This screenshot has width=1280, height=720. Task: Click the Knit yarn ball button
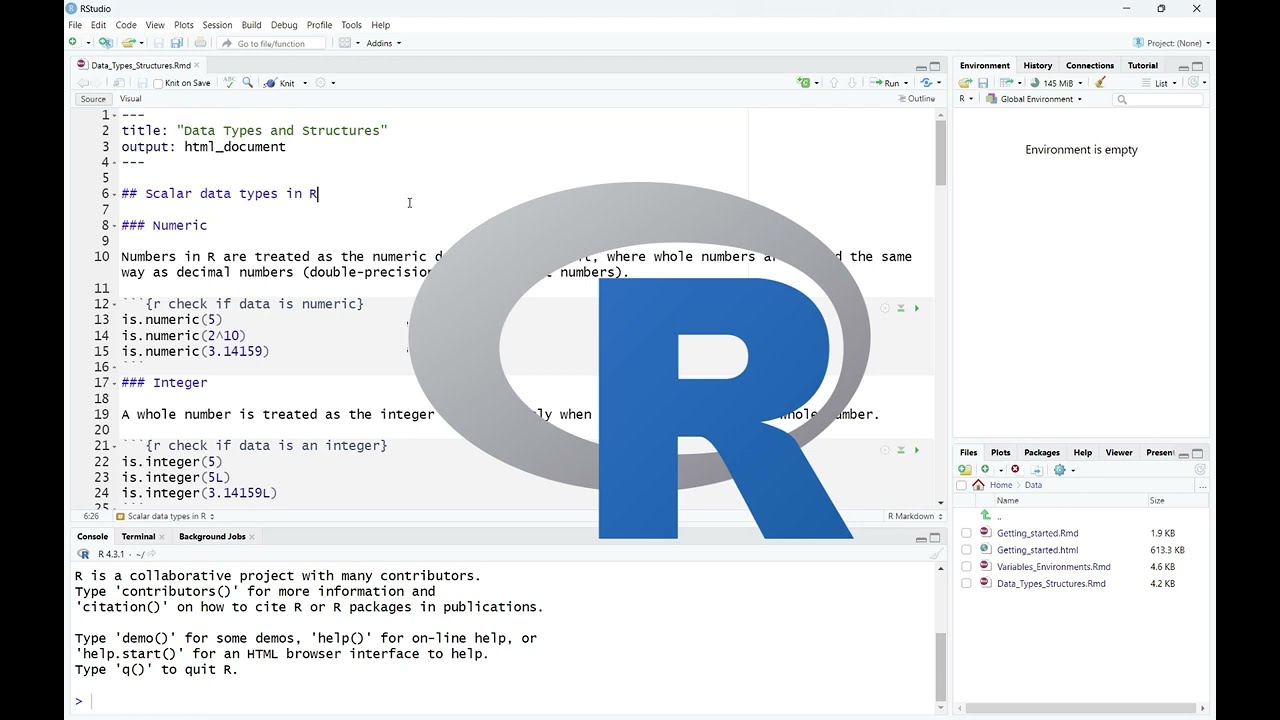(279, 83)
